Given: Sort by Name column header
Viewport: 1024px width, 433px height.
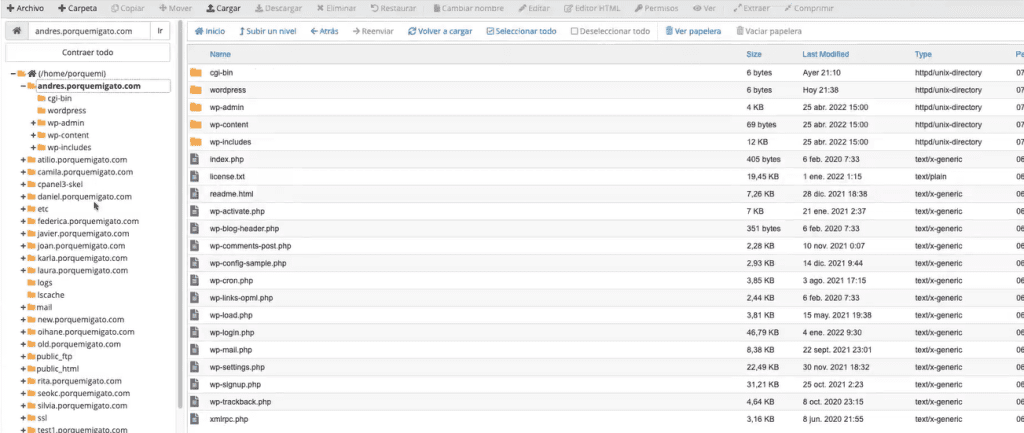Looking at the screenshot, I should tap(220, 54).
